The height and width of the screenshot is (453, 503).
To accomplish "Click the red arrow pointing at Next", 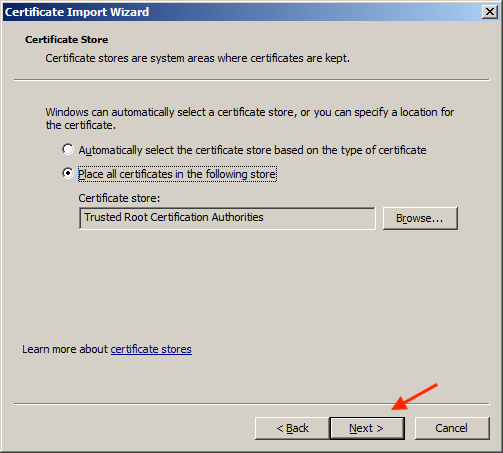I will tap(414, 397).
